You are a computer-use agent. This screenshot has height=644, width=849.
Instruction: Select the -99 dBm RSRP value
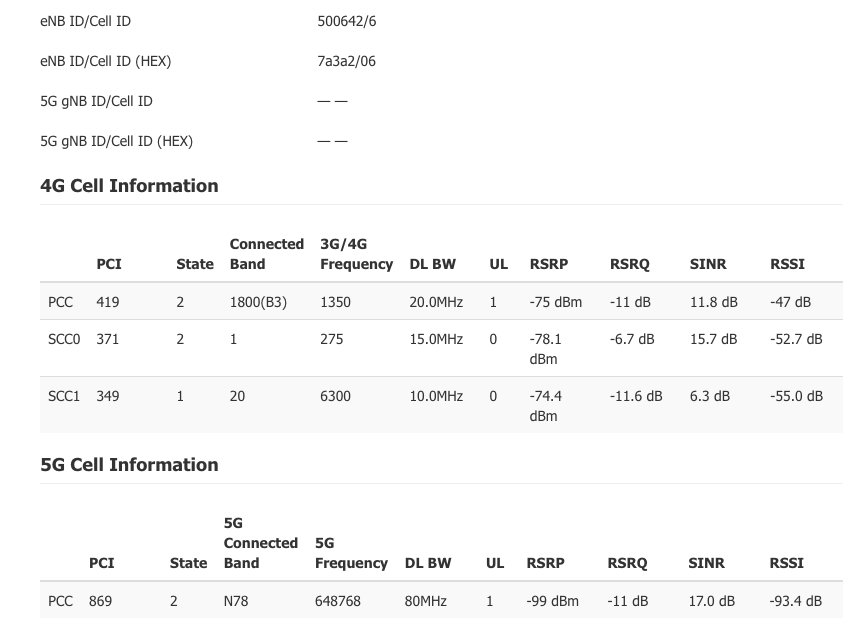click(552, 602)
